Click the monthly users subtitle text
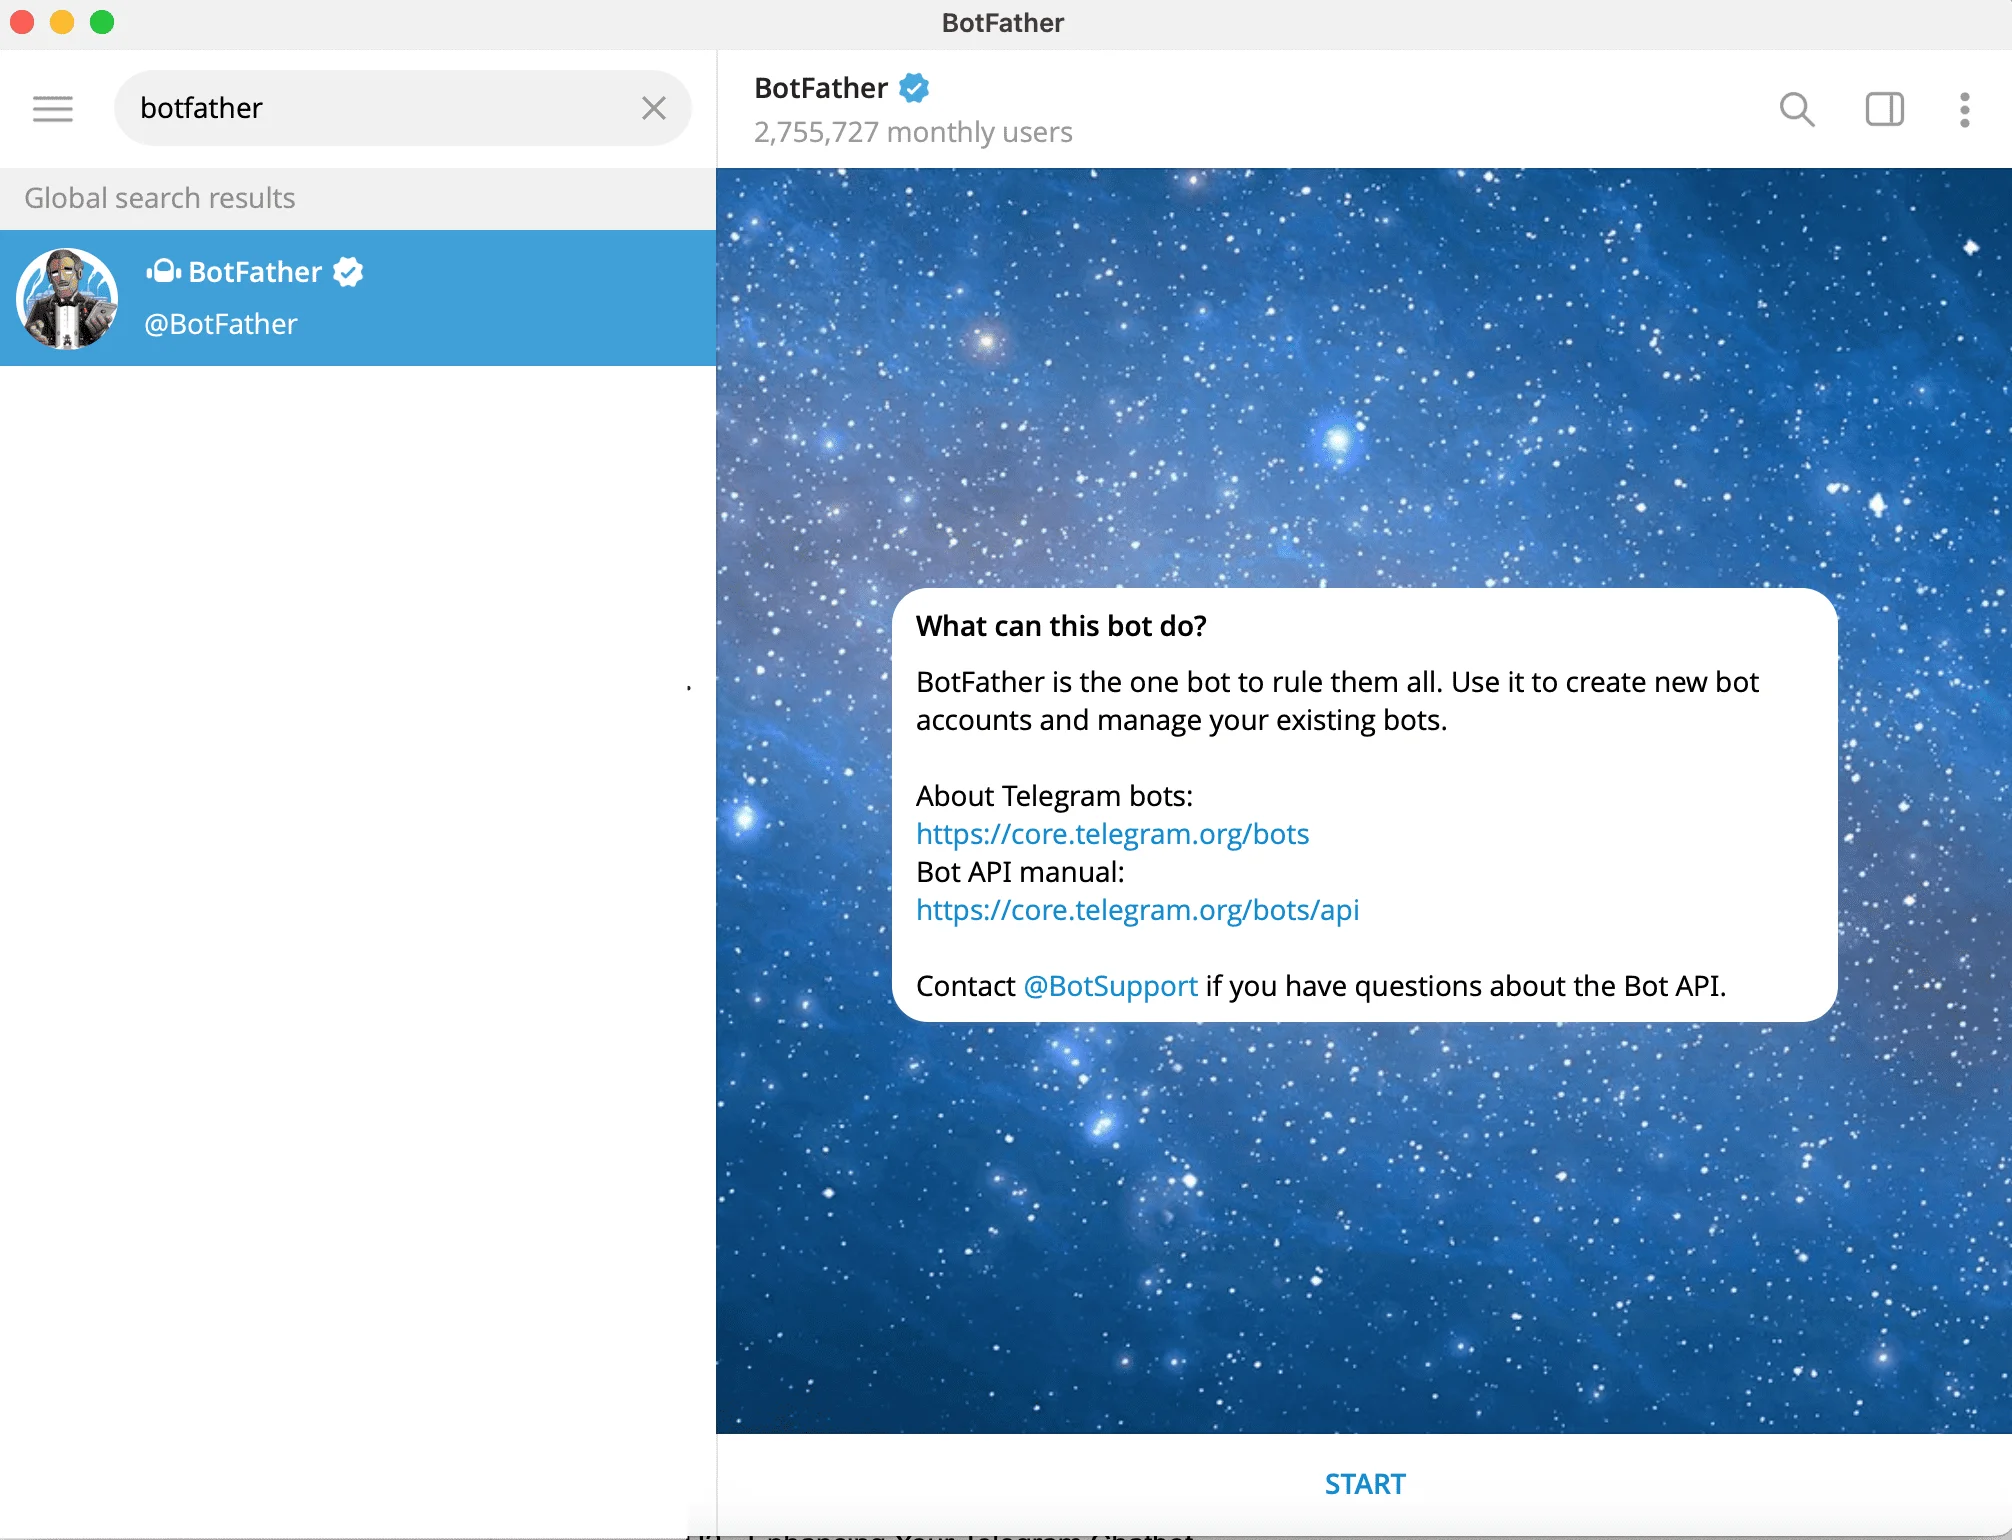The height and width of the screenshot is (1540, 2012). [912, 132]
